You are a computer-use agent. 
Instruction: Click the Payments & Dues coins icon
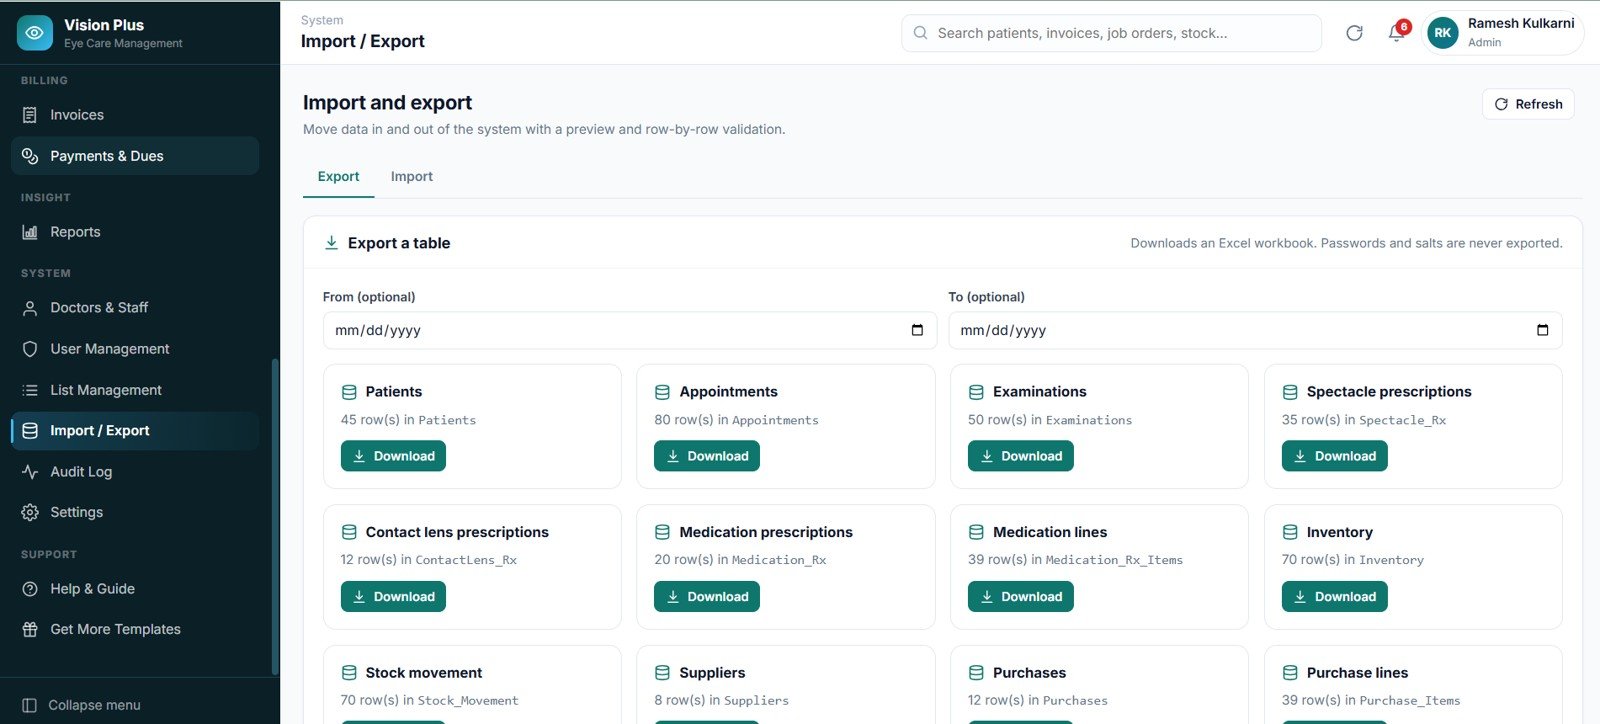pyautogui.click(x=30, y=156)
